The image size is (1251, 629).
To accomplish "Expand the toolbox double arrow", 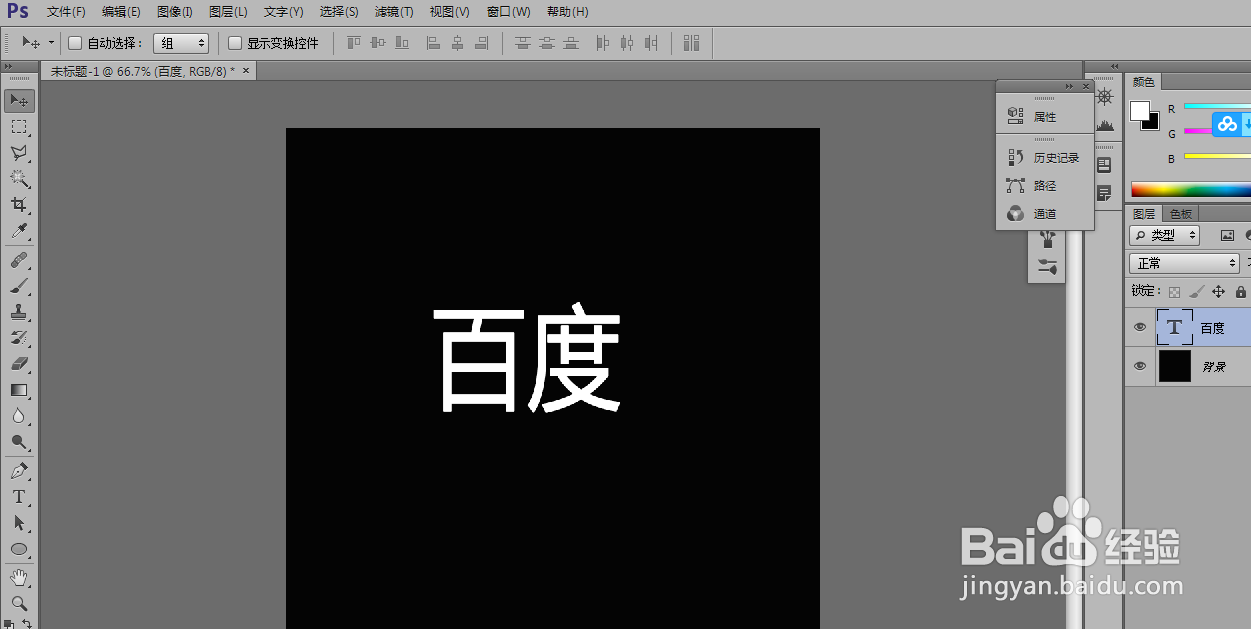I will pyautogui.click(x=9, y=67).
